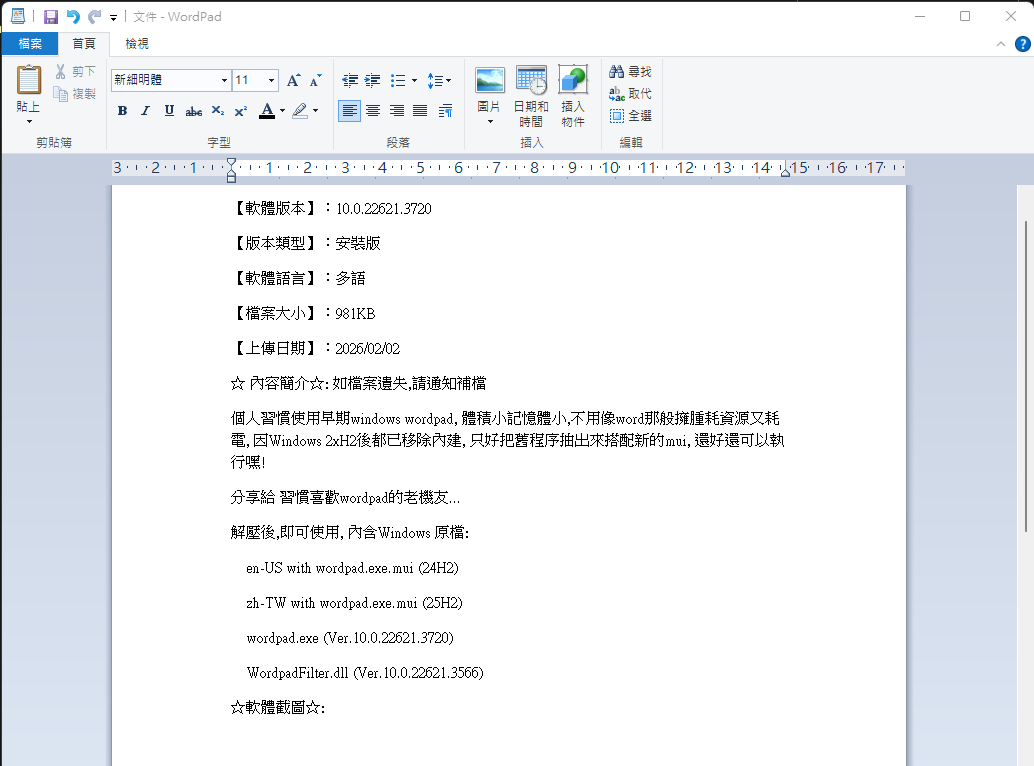This screenshot has height=766, width=1034.
Task: Open the text highlight color dropdown arrow
Action: click(x=315, y=111)
